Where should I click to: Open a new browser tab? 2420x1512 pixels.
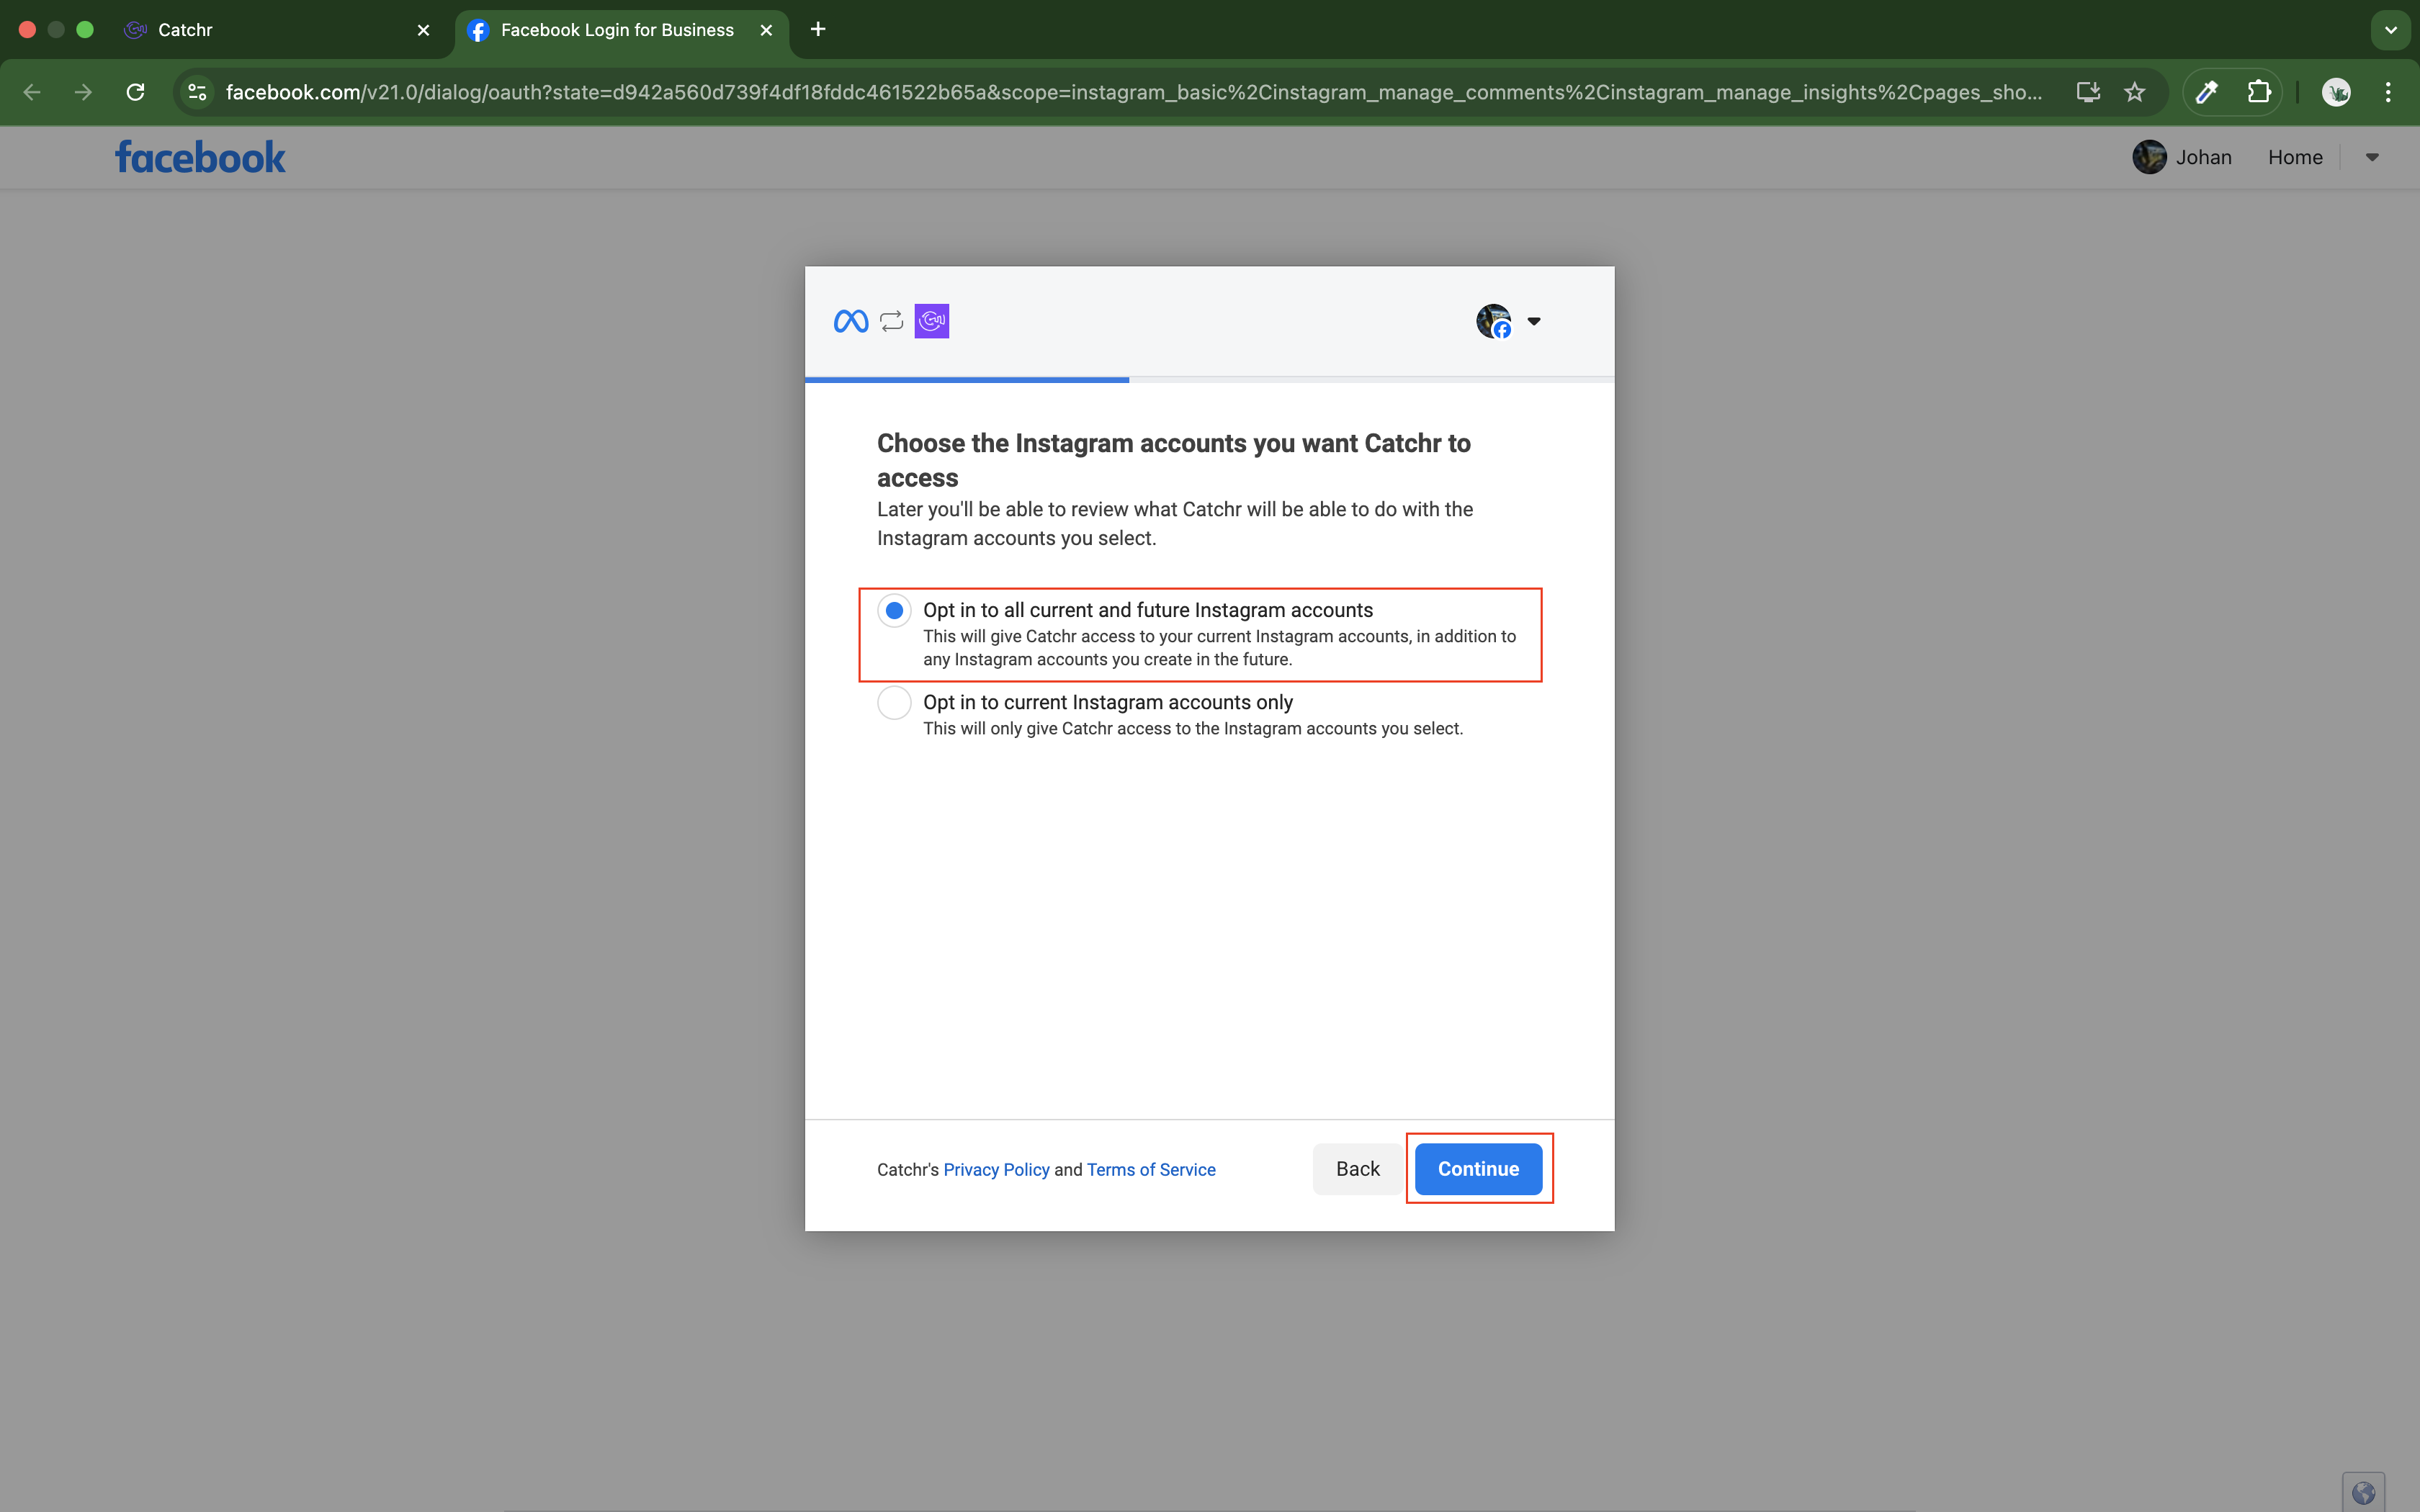[x=818, y=30]
